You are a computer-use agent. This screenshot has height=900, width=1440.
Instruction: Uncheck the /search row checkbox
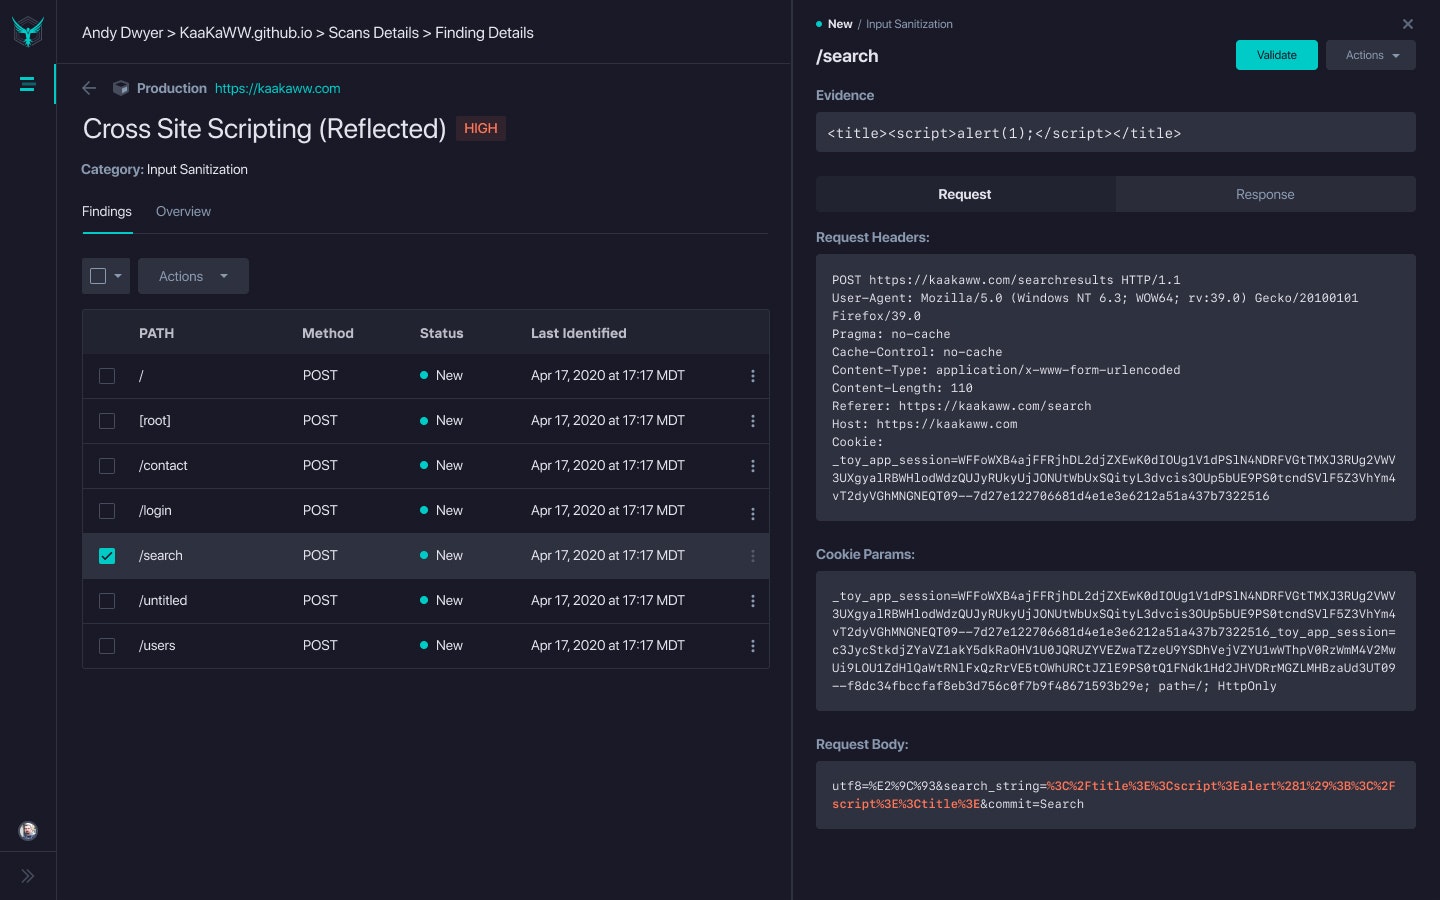tap(107, 556)
